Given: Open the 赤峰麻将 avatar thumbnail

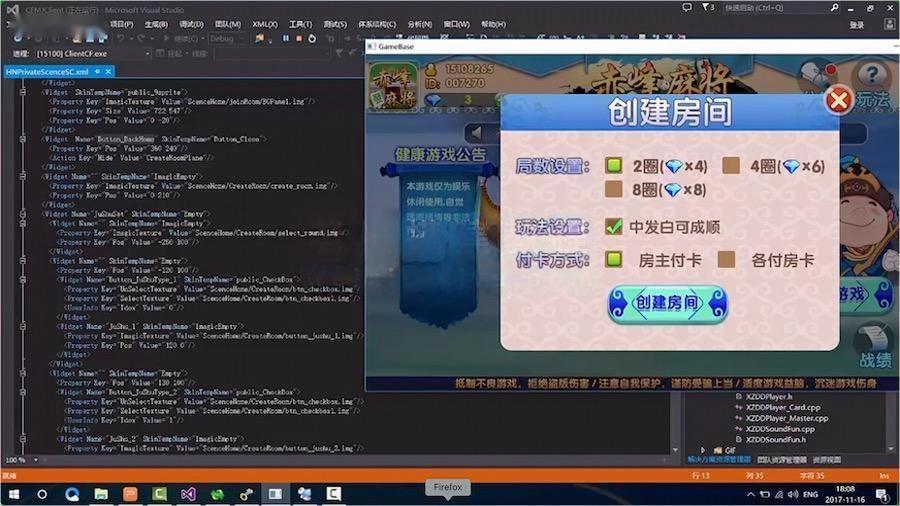Looking at the screenshot, I should (393, 85).
